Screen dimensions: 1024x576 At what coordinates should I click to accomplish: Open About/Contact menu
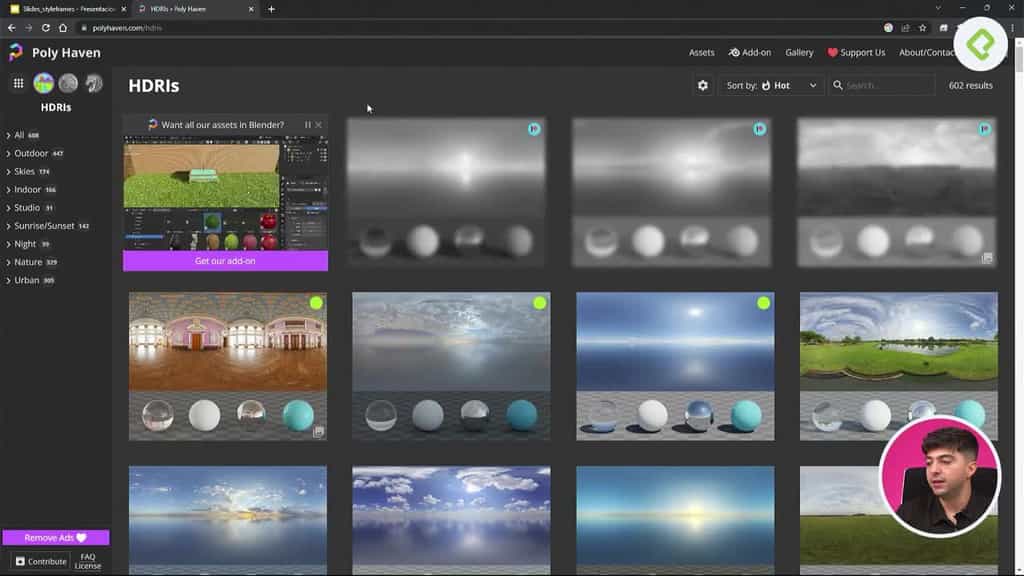927,53
